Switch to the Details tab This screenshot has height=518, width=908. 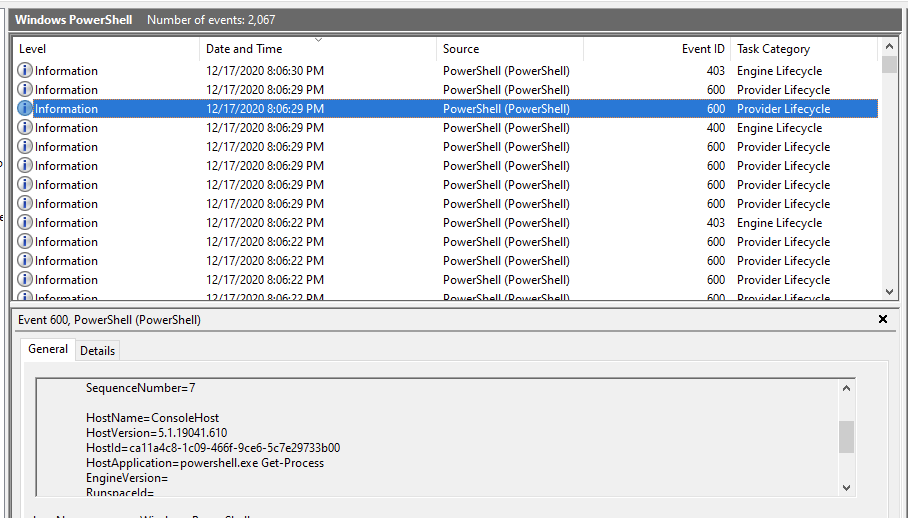click(97, 351)
